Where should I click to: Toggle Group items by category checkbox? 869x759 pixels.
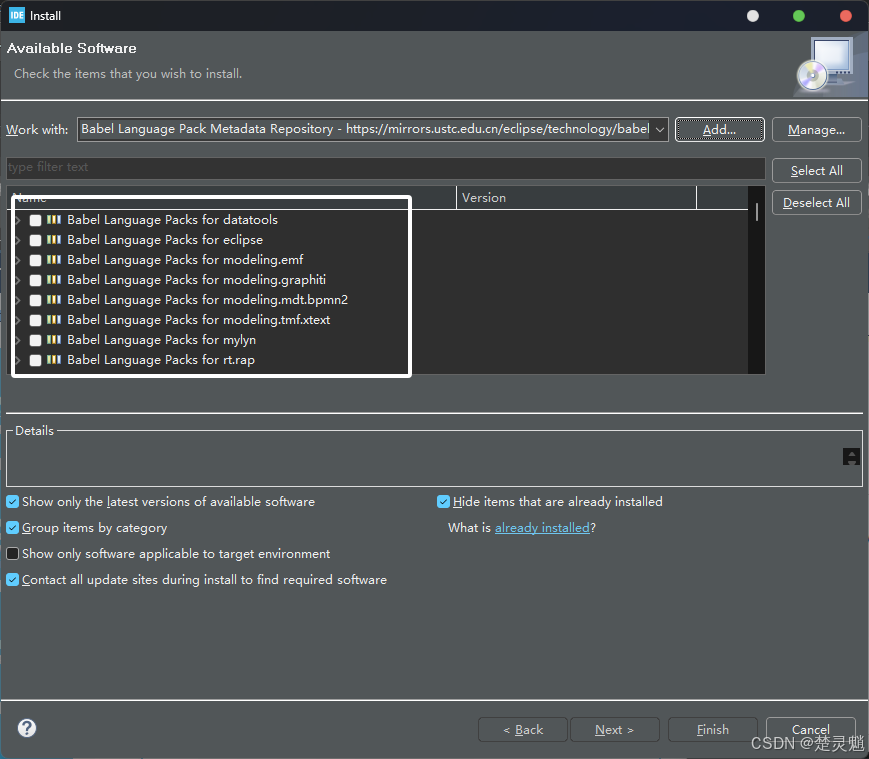pos(12,527)
